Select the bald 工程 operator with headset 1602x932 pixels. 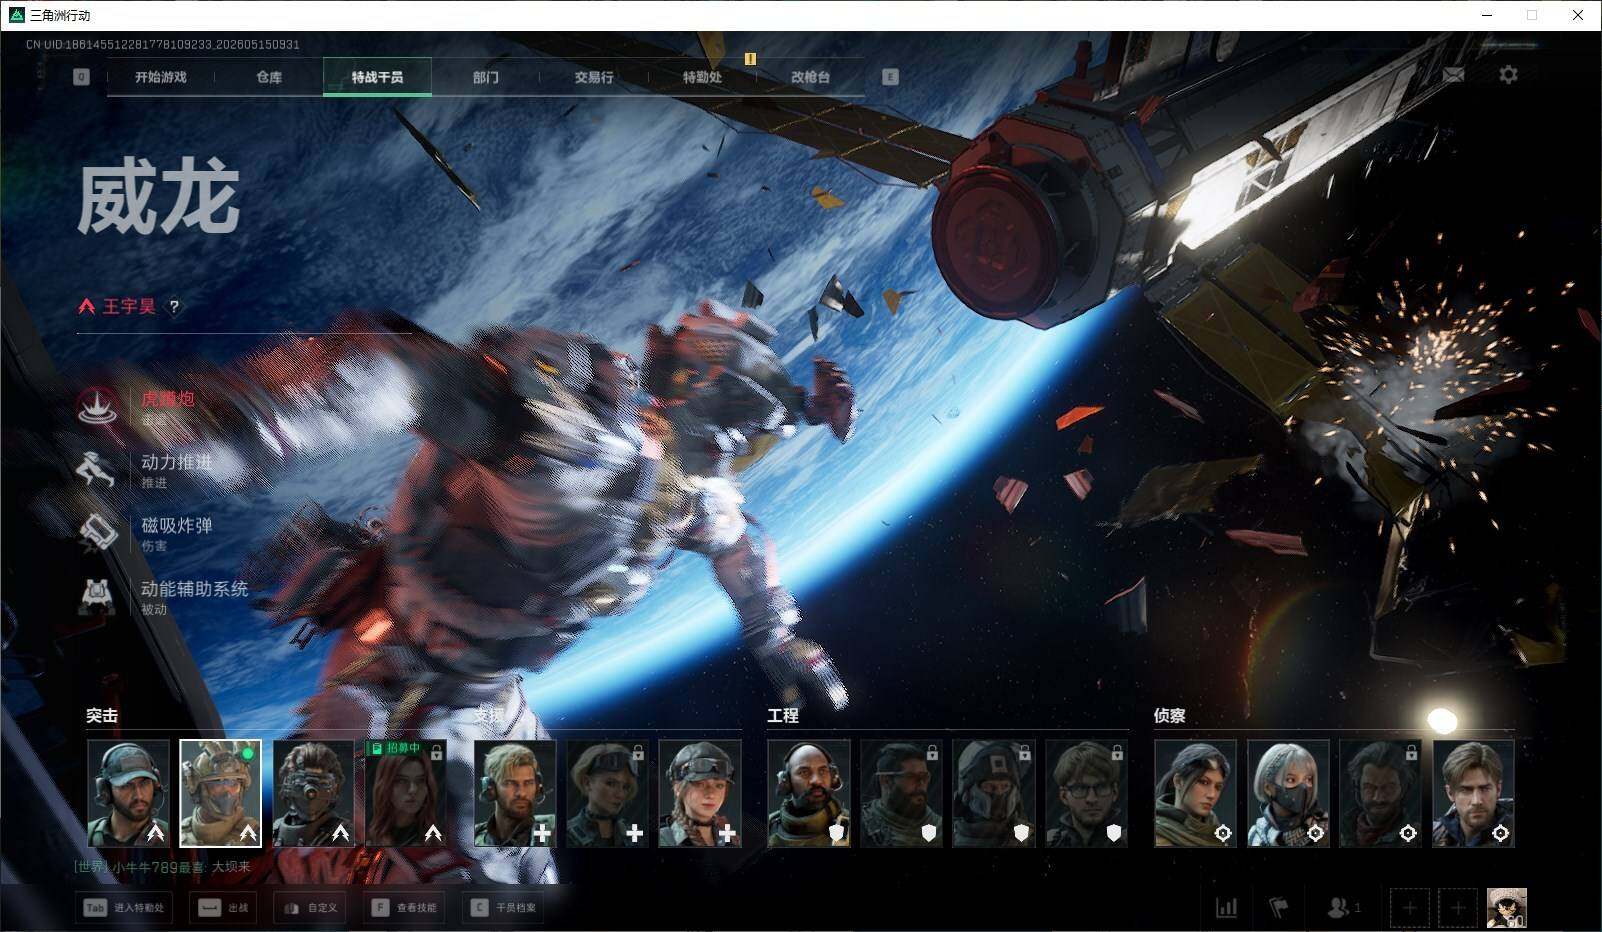(809, 793)
